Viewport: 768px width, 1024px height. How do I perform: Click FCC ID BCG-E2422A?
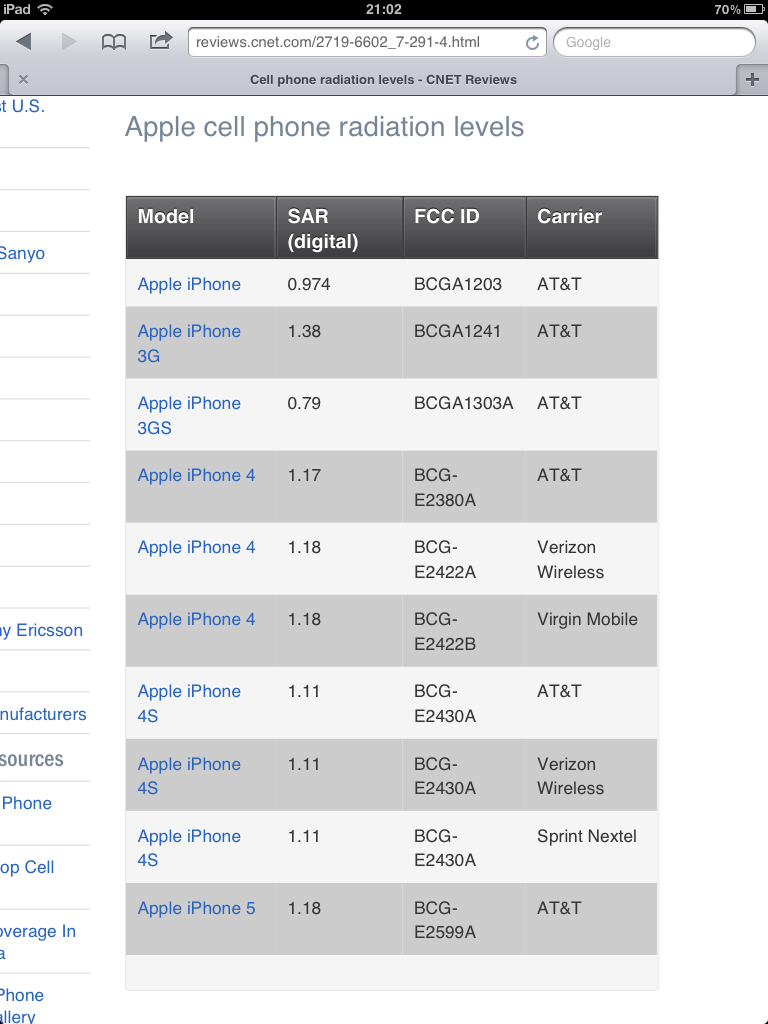pyautogui.click(x=445, y=560)
